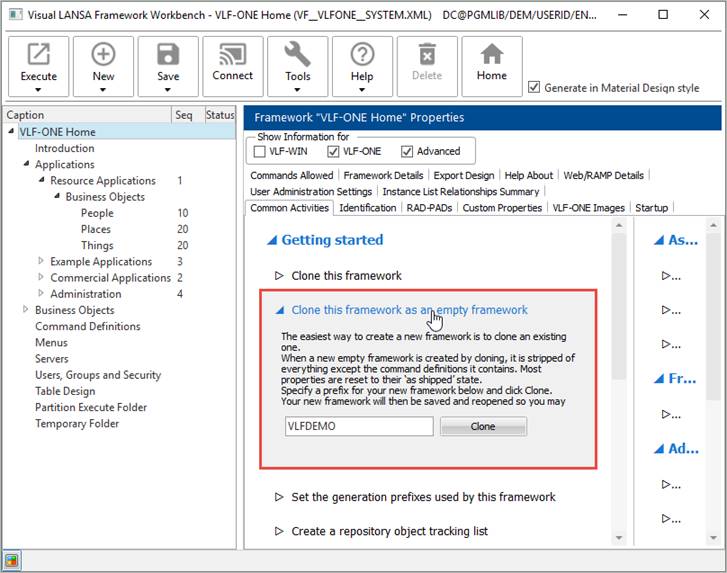Open the Tools wrench icon
727x573 pixels.
tap(297, 55)
